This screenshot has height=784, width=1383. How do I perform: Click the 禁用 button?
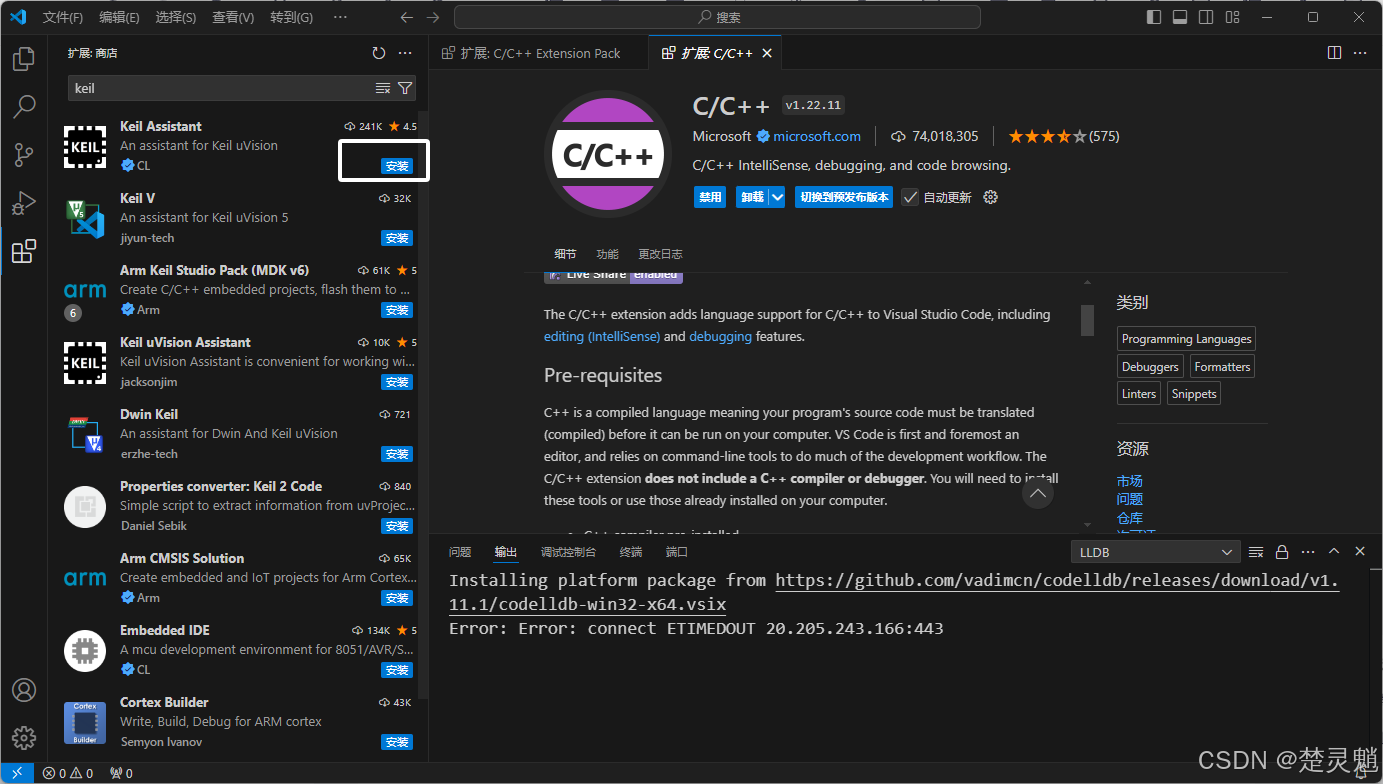pos(710,197)
